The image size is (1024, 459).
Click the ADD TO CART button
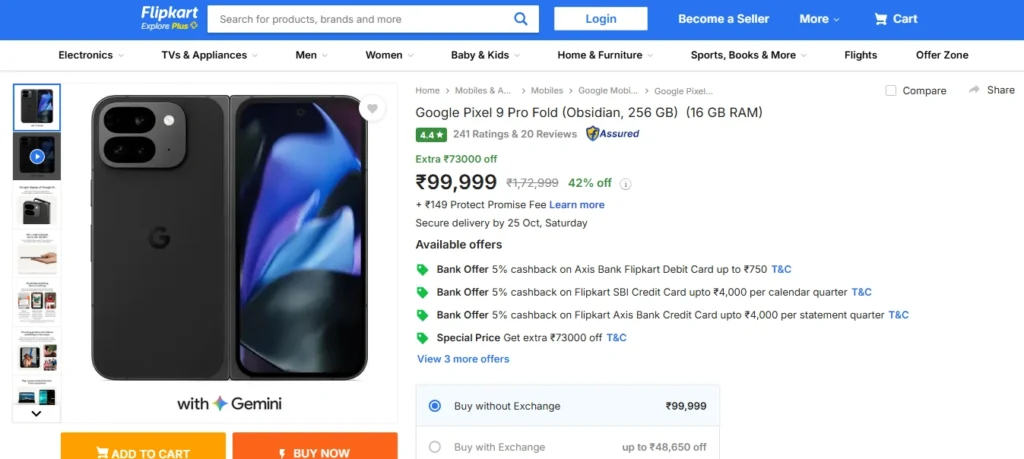[x=143, y=449]
